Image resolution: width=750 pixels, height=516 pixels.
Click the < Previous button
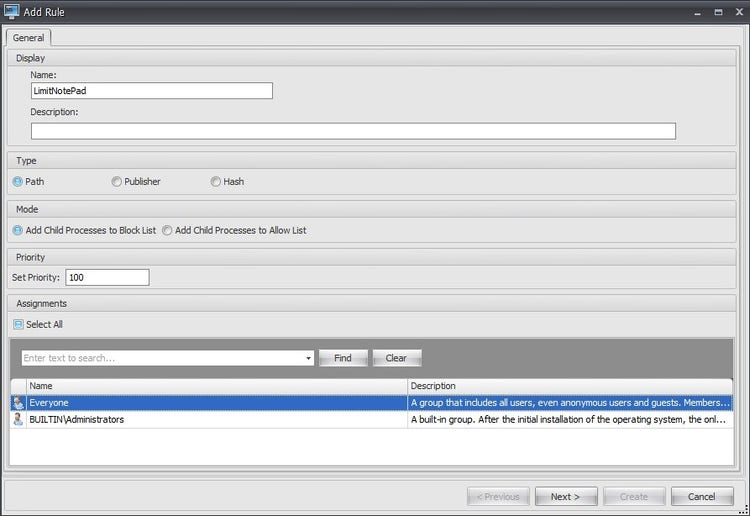[x=498, y=496]
